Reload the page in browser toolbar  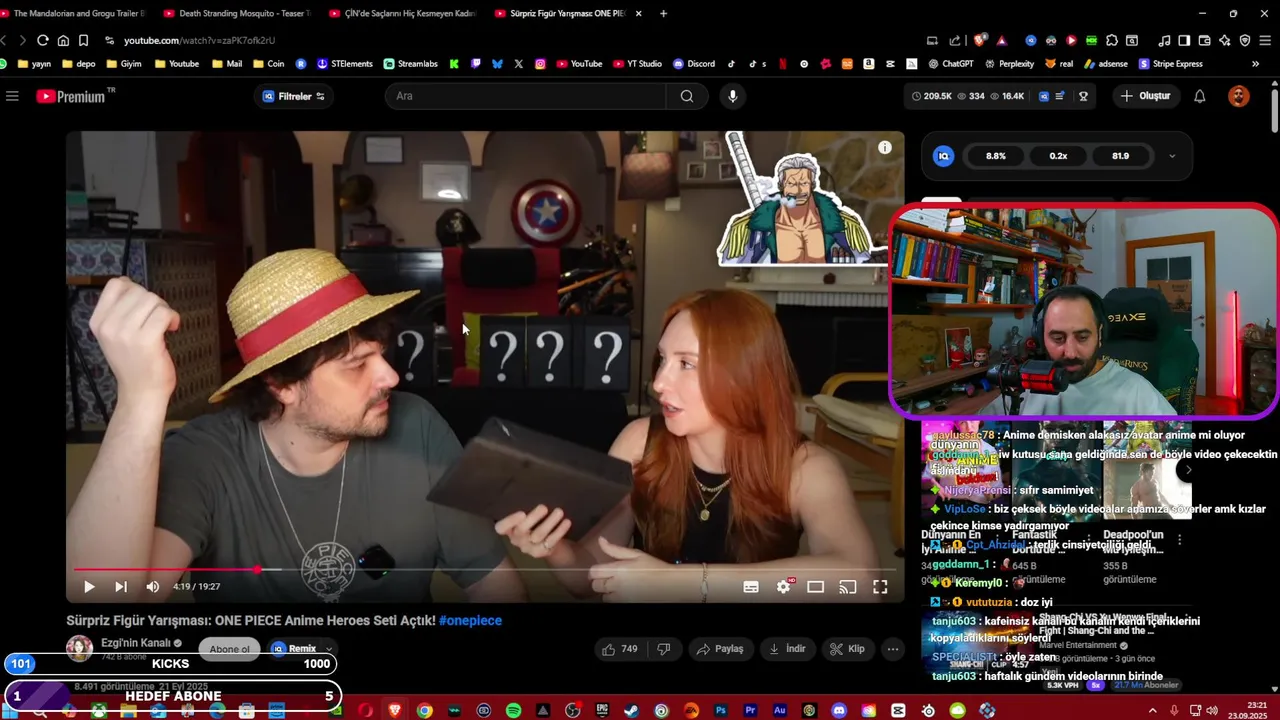(x=42, y=40)
